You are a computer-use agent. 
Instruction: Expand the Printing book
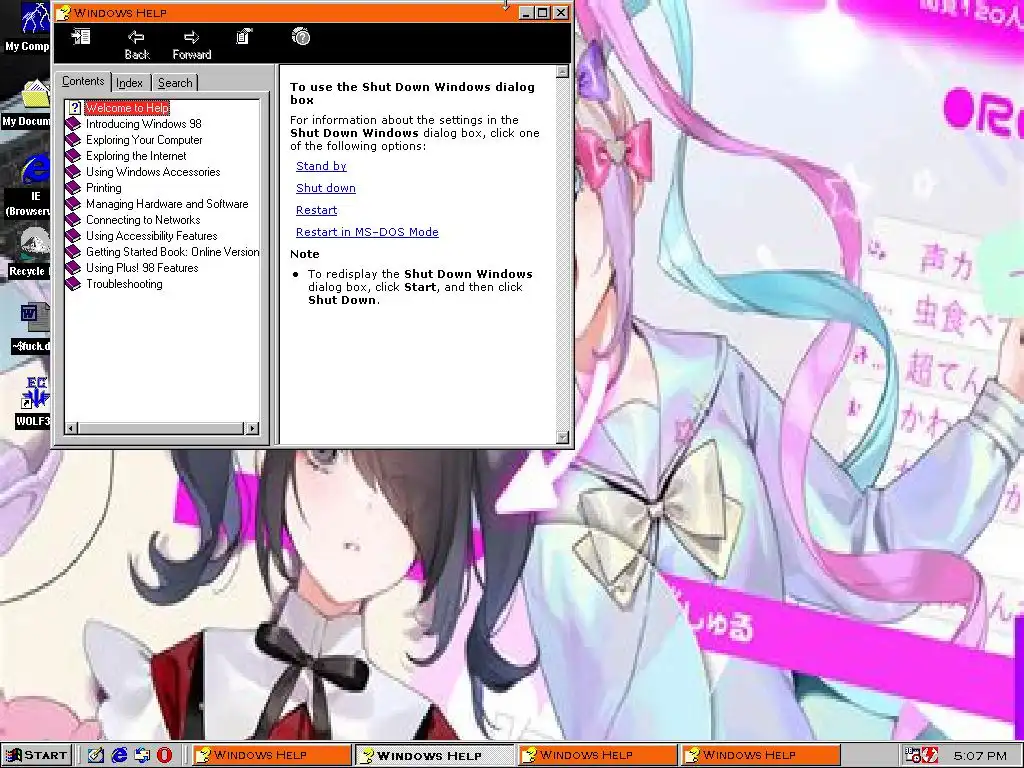[x=104, y=188]
